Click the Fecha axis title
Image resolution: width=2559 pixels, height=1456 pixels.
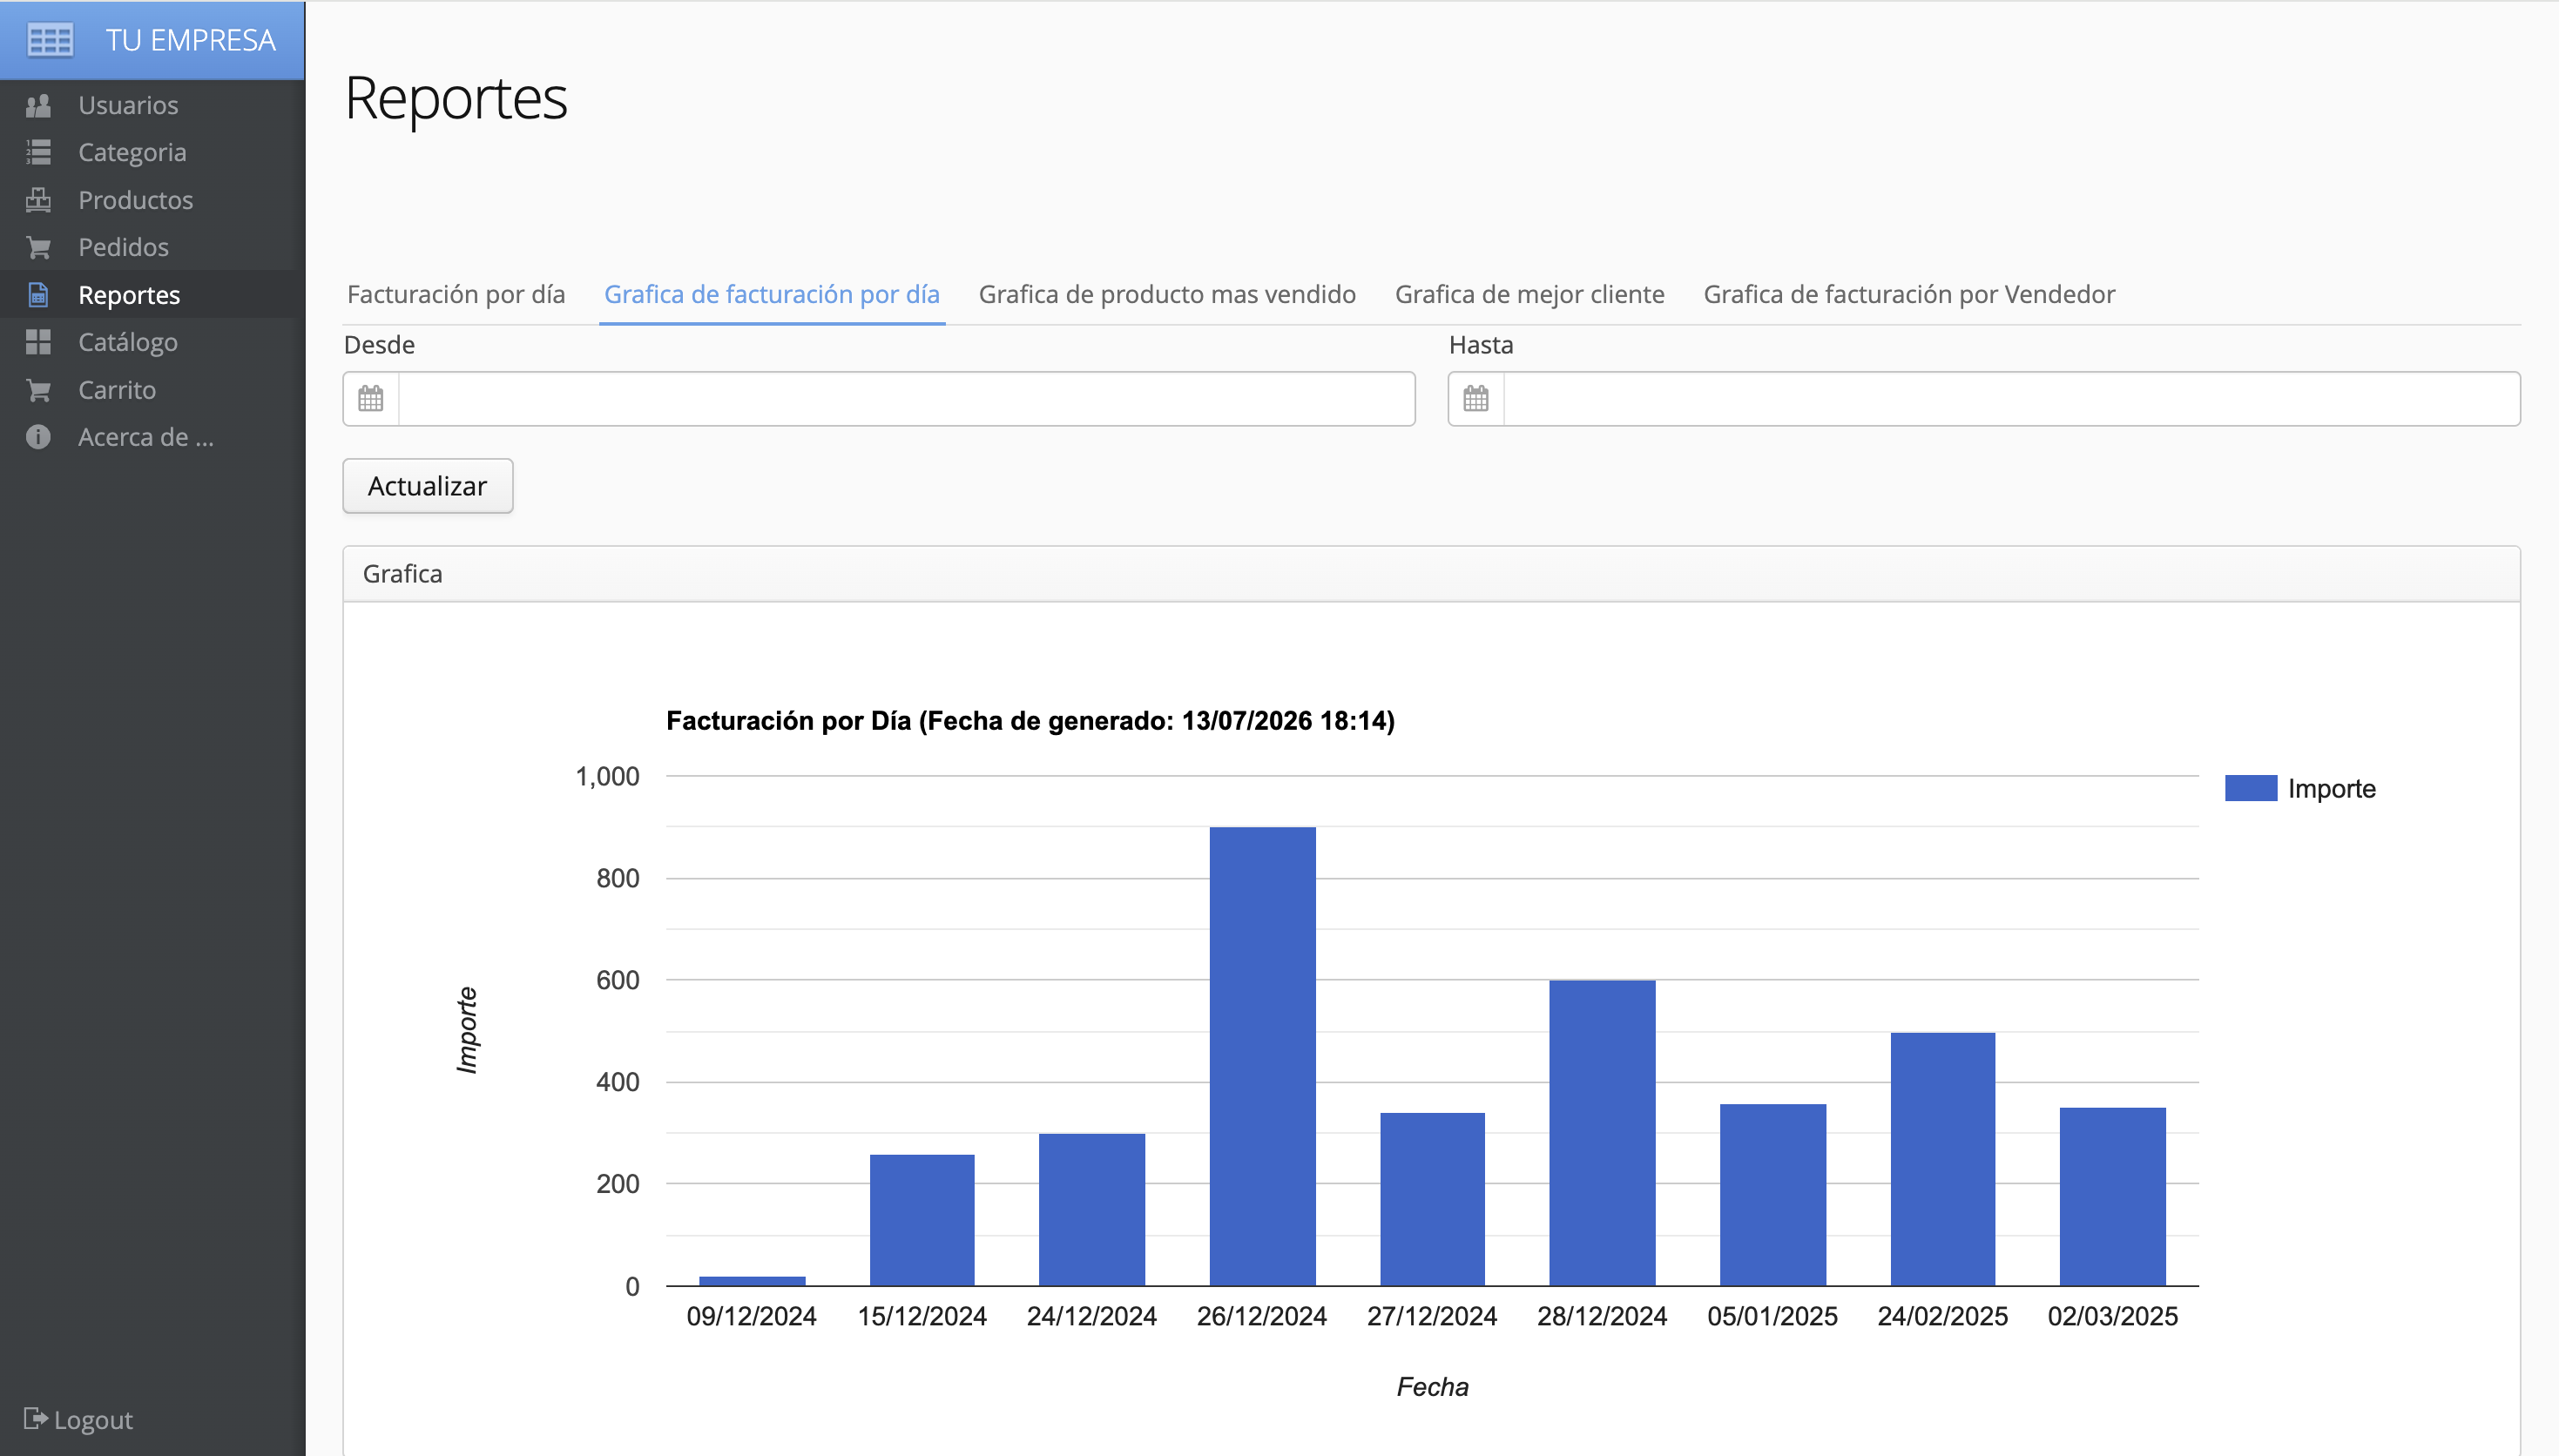[1432, 1387]
